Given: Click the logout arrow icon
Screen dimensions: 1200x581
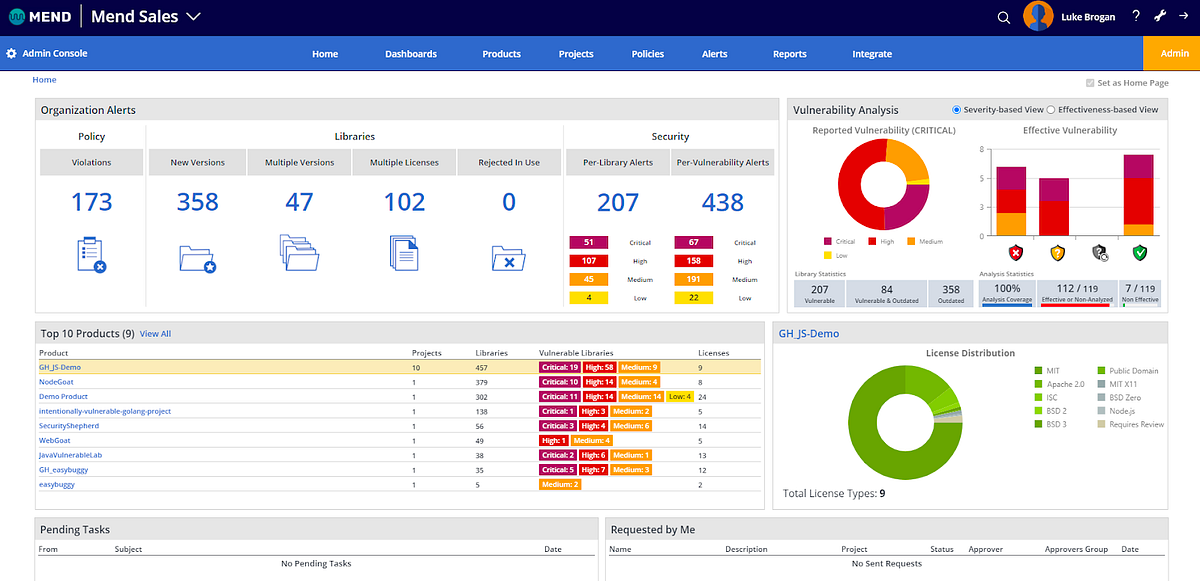Looking at the screenshot, I should point(1184,16).
